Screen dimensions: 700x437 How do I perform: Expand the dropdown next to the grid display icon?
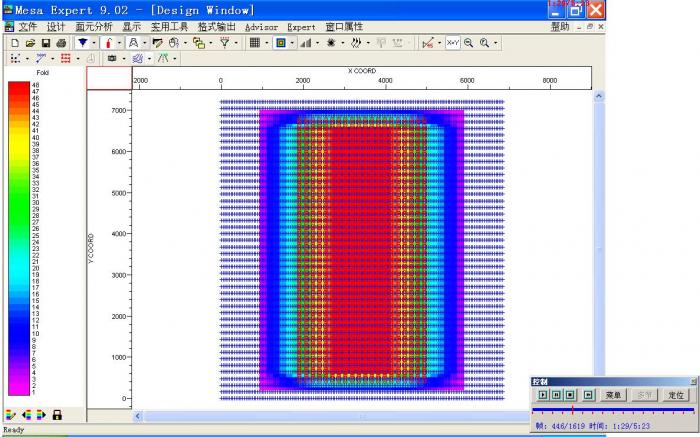tap(267, 44)
